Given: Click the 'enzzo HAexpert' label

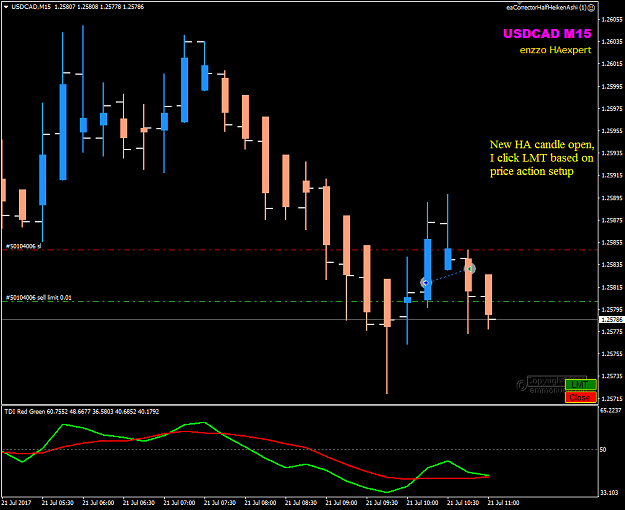Looking at the screenshot, I should (555, 50).
